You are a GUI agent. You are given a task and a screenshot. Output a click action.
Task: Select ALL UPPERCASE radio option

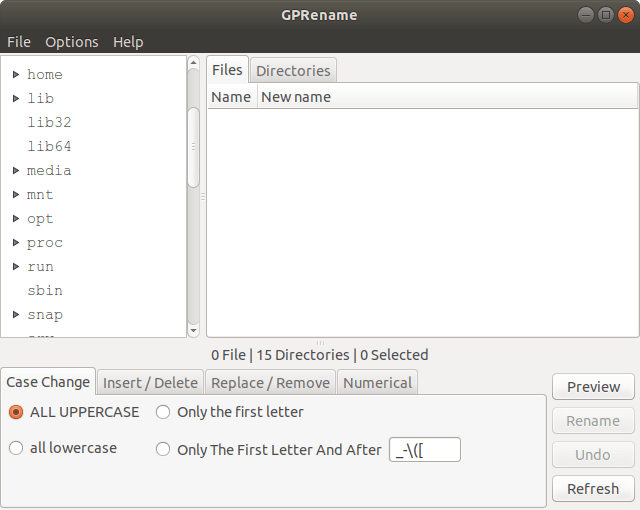pyautogui.click(x=16, y=412)
